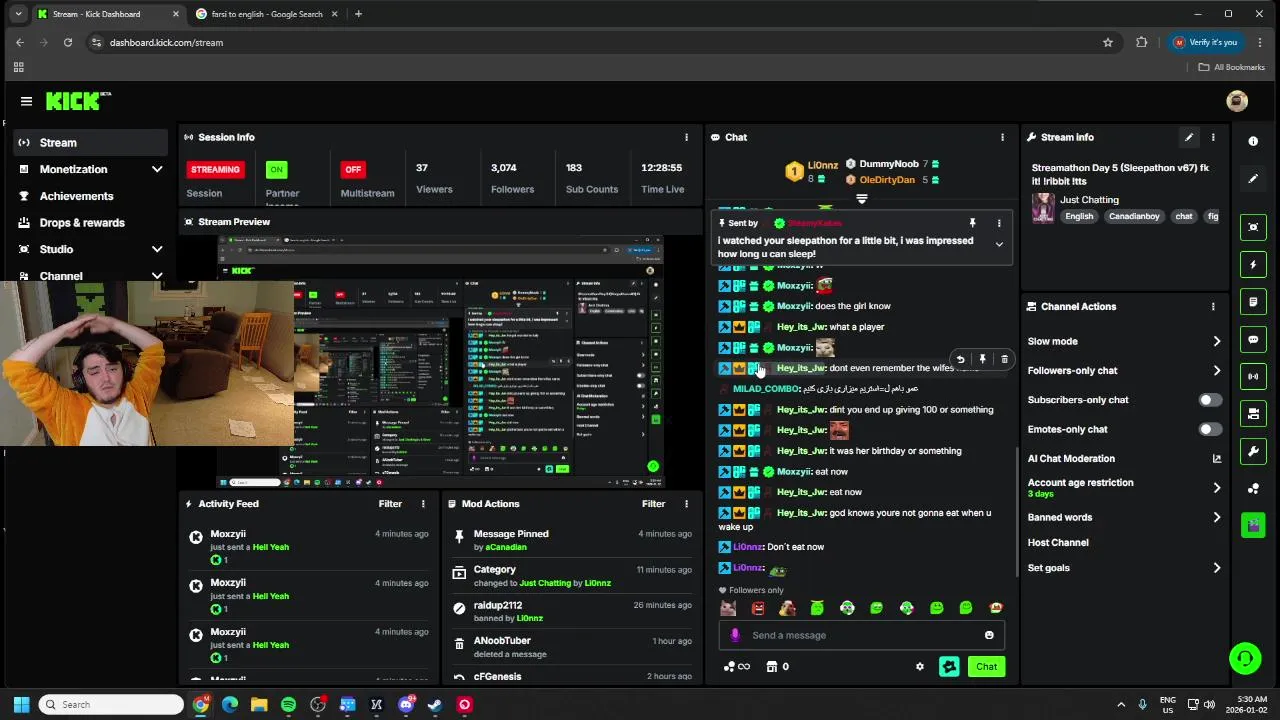The image size is (1280, 720).
Task: Open Banned words arrow
Action: [1217, 517]
